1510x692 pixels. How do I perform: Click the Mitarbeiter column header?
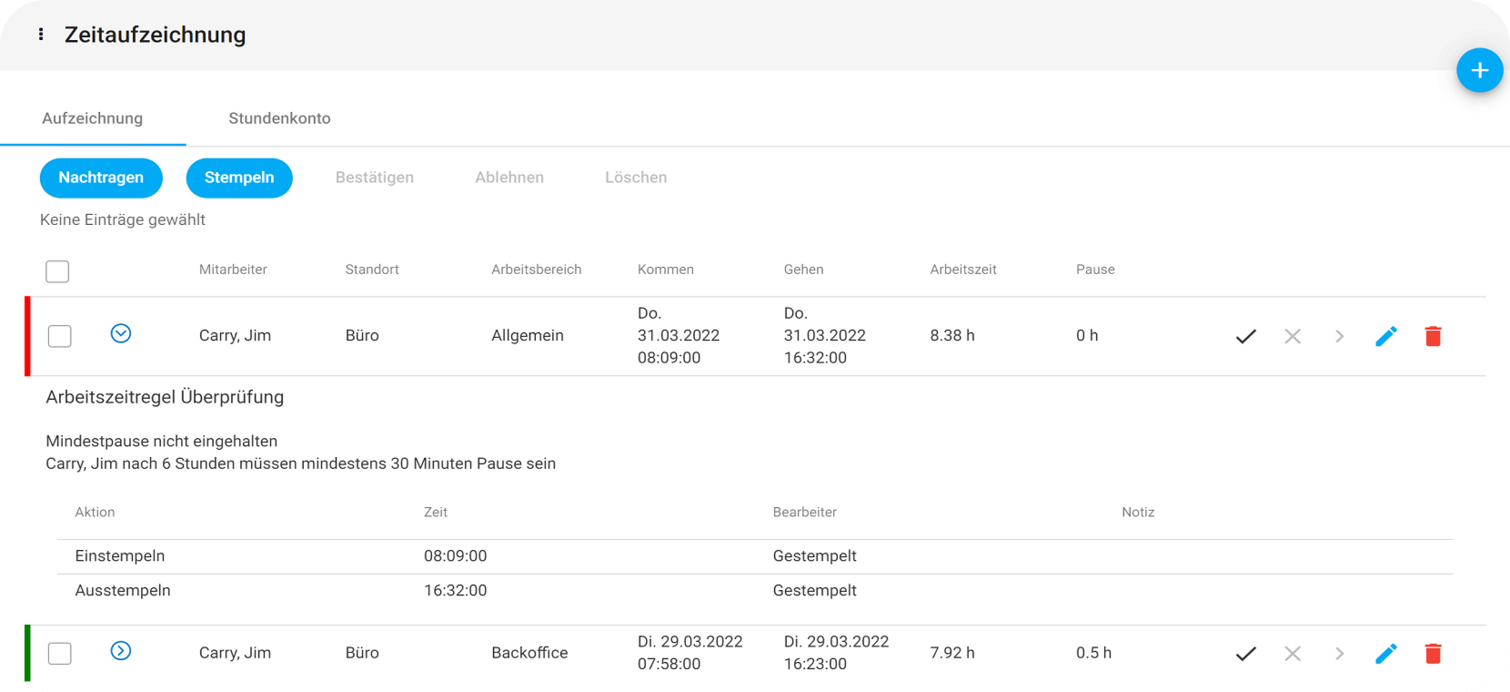(233, 270)
